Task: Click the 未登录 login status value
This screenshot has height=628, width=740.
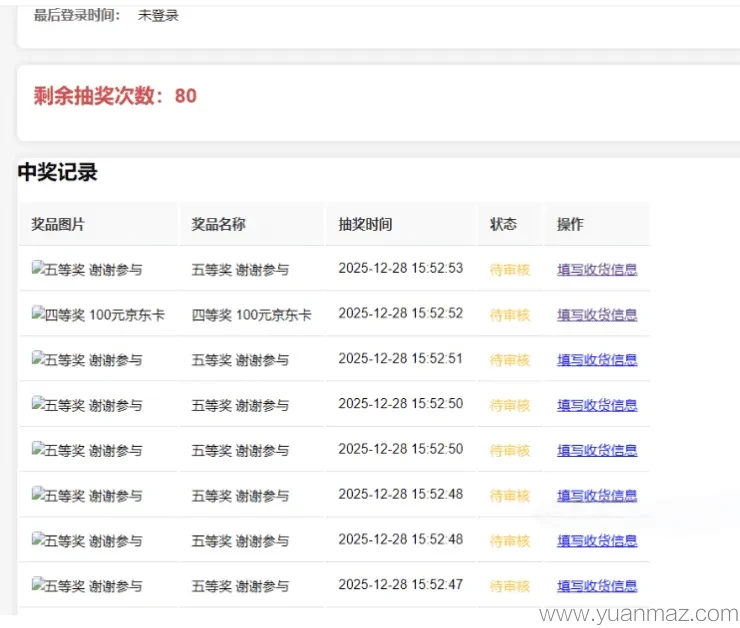Action: click(x=158, y=15)
